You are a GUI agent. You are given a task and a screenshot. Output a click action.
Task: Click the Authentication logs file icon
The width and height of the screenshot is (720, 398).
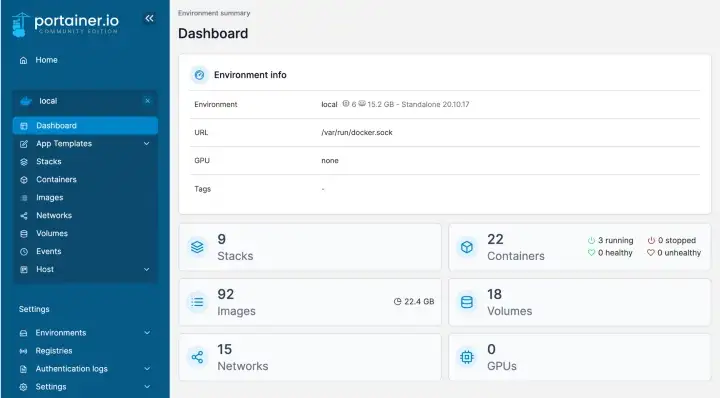click(23, 369)
